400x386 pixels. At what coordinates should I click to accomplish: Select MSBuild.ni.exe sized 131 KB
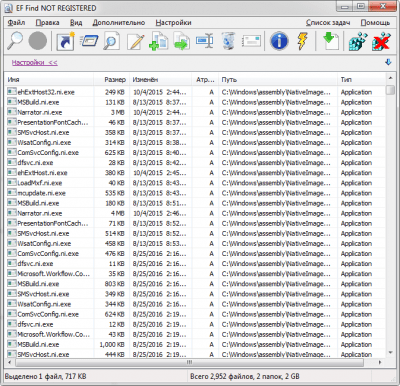click(x=38, y=102)
